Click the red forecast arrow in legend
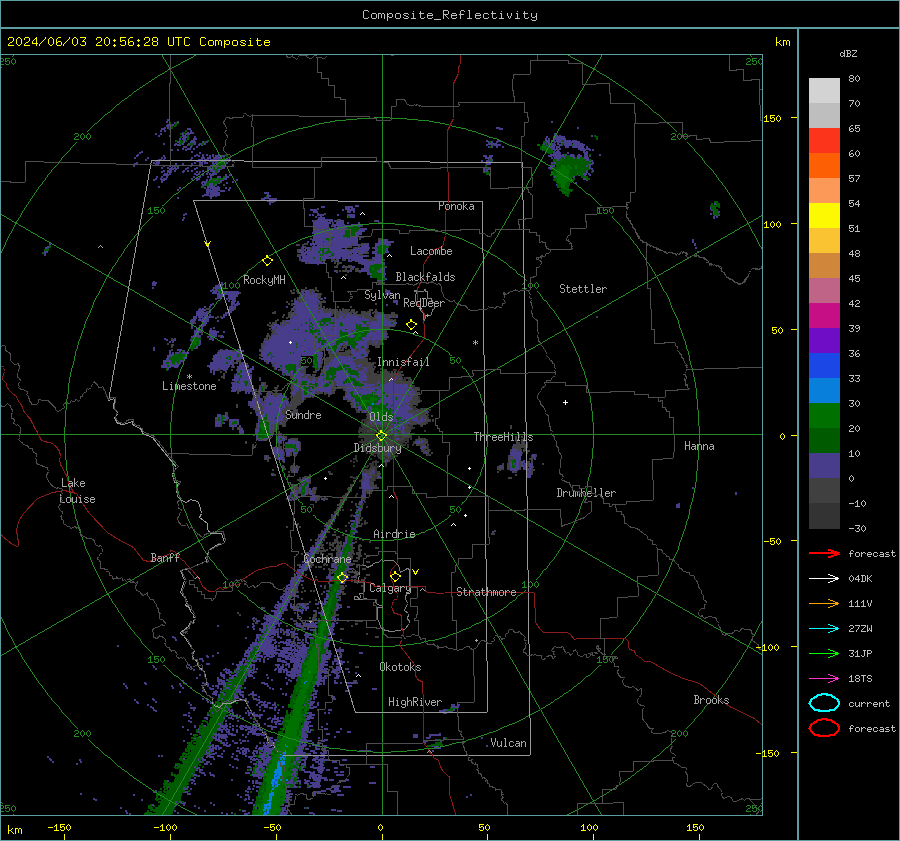This screenshot has height=841, width=900. [x=824, y=553]
